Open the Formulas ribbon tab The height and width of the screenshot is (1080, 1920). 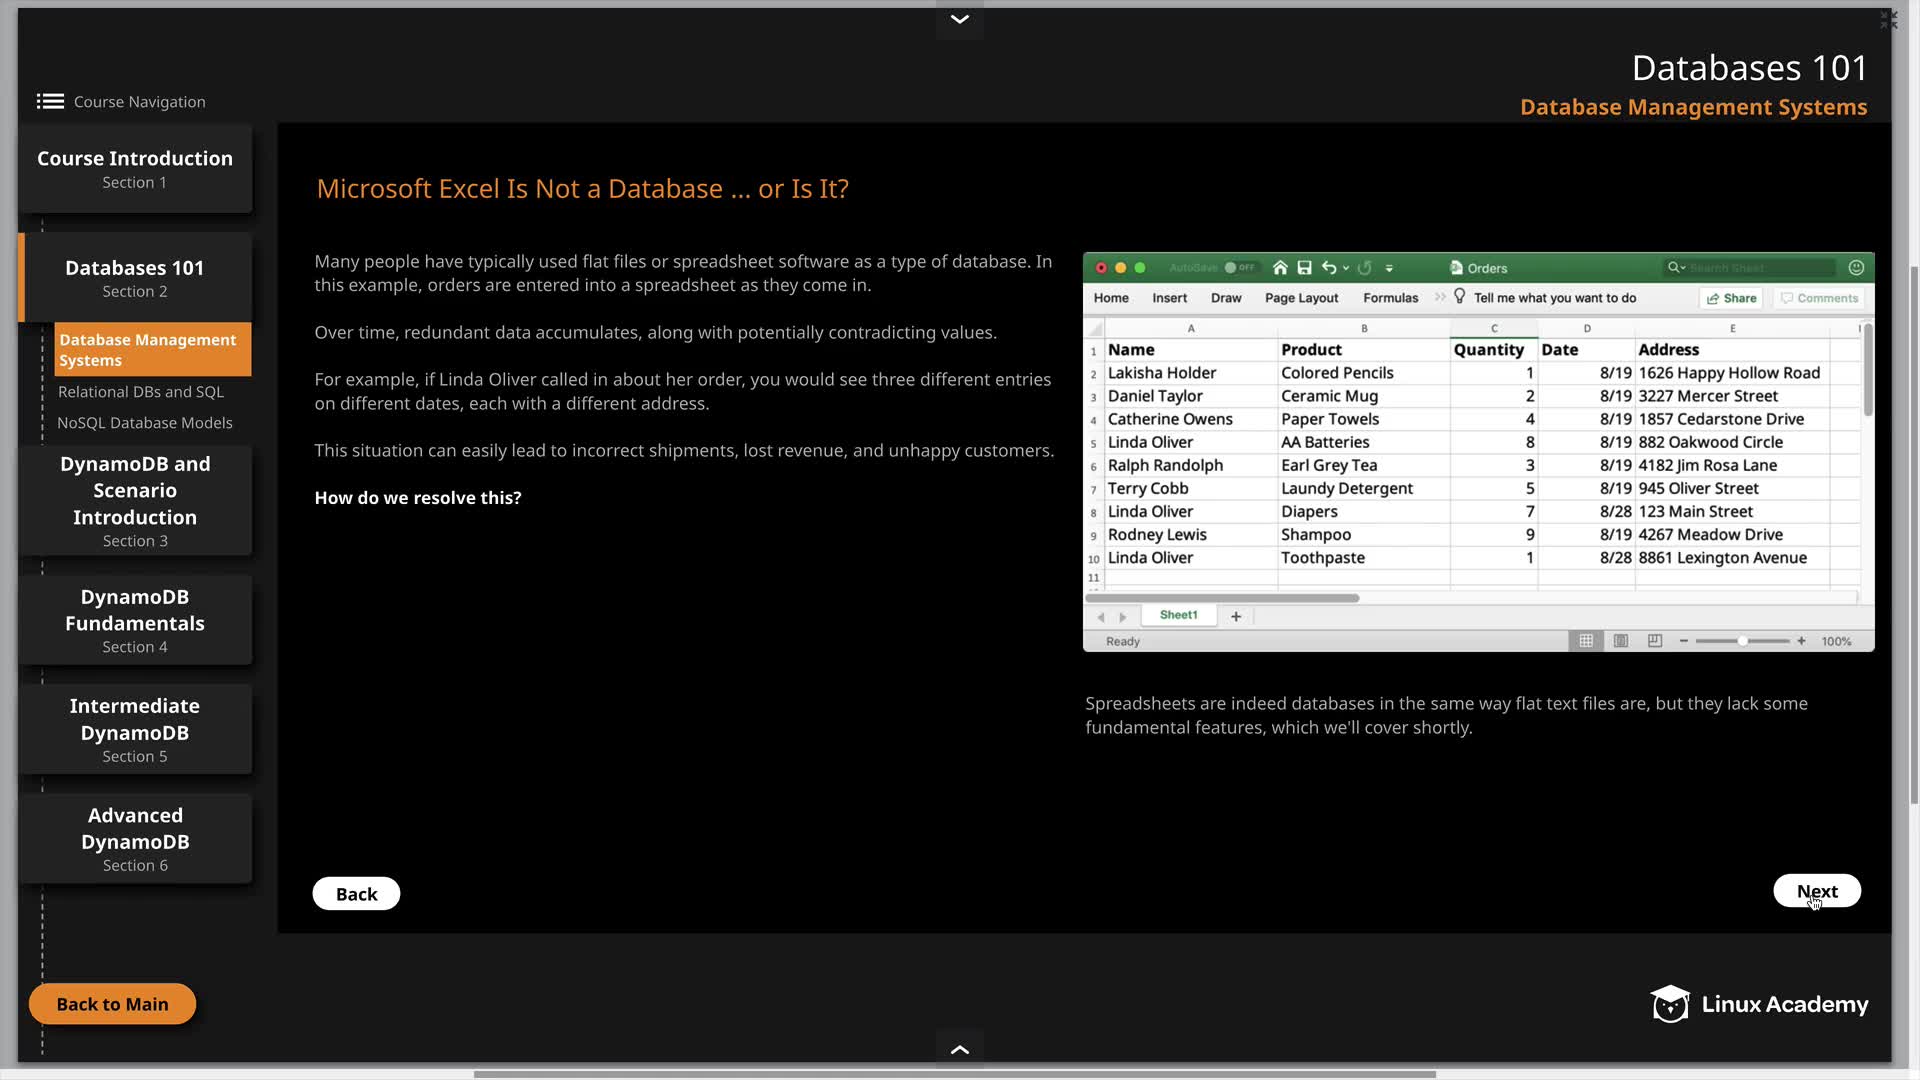1390,298
